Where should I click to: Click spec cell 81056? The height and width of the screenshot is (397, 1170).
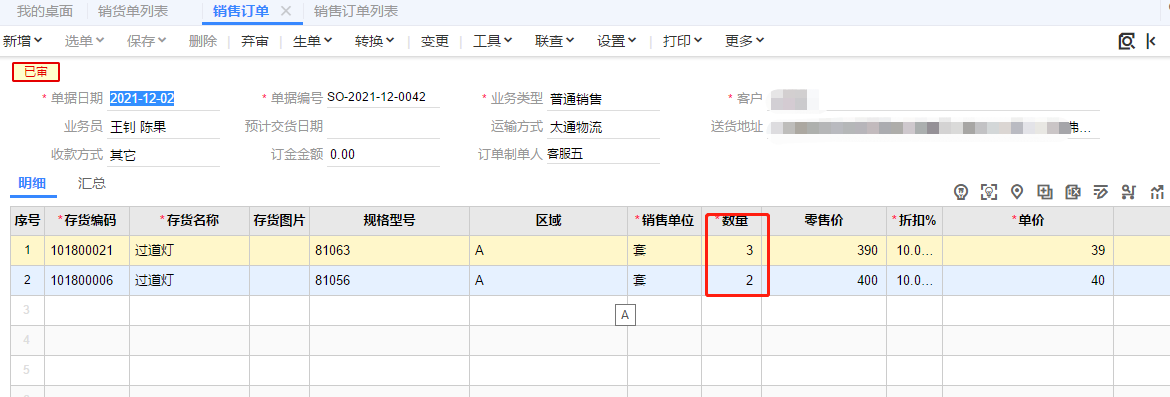point(390,281)
